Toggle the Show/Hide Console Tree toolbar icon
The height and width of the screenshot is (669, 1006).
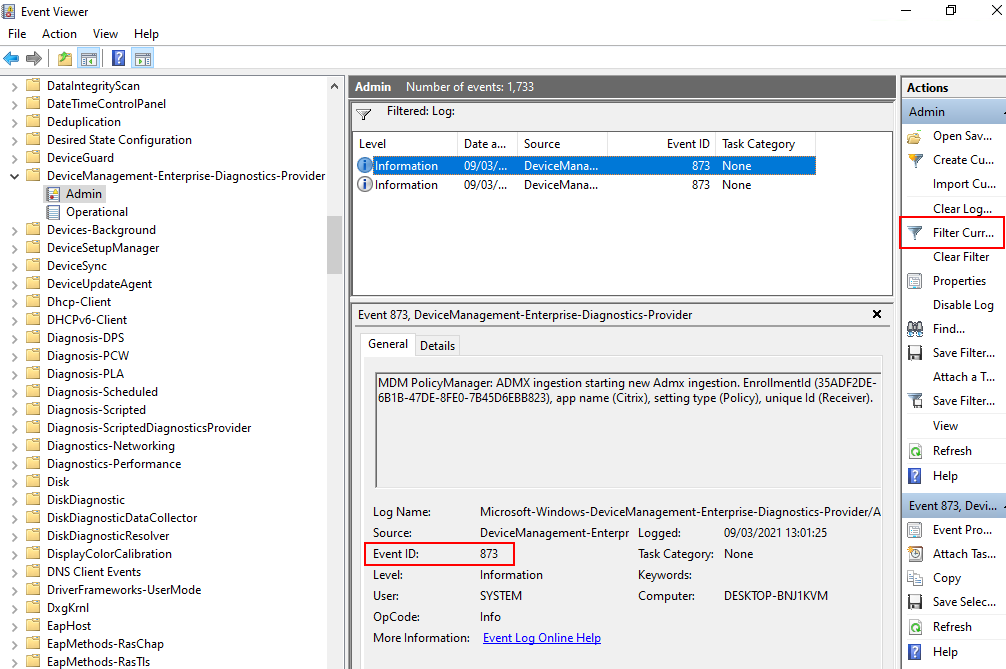tap(89, 59)
